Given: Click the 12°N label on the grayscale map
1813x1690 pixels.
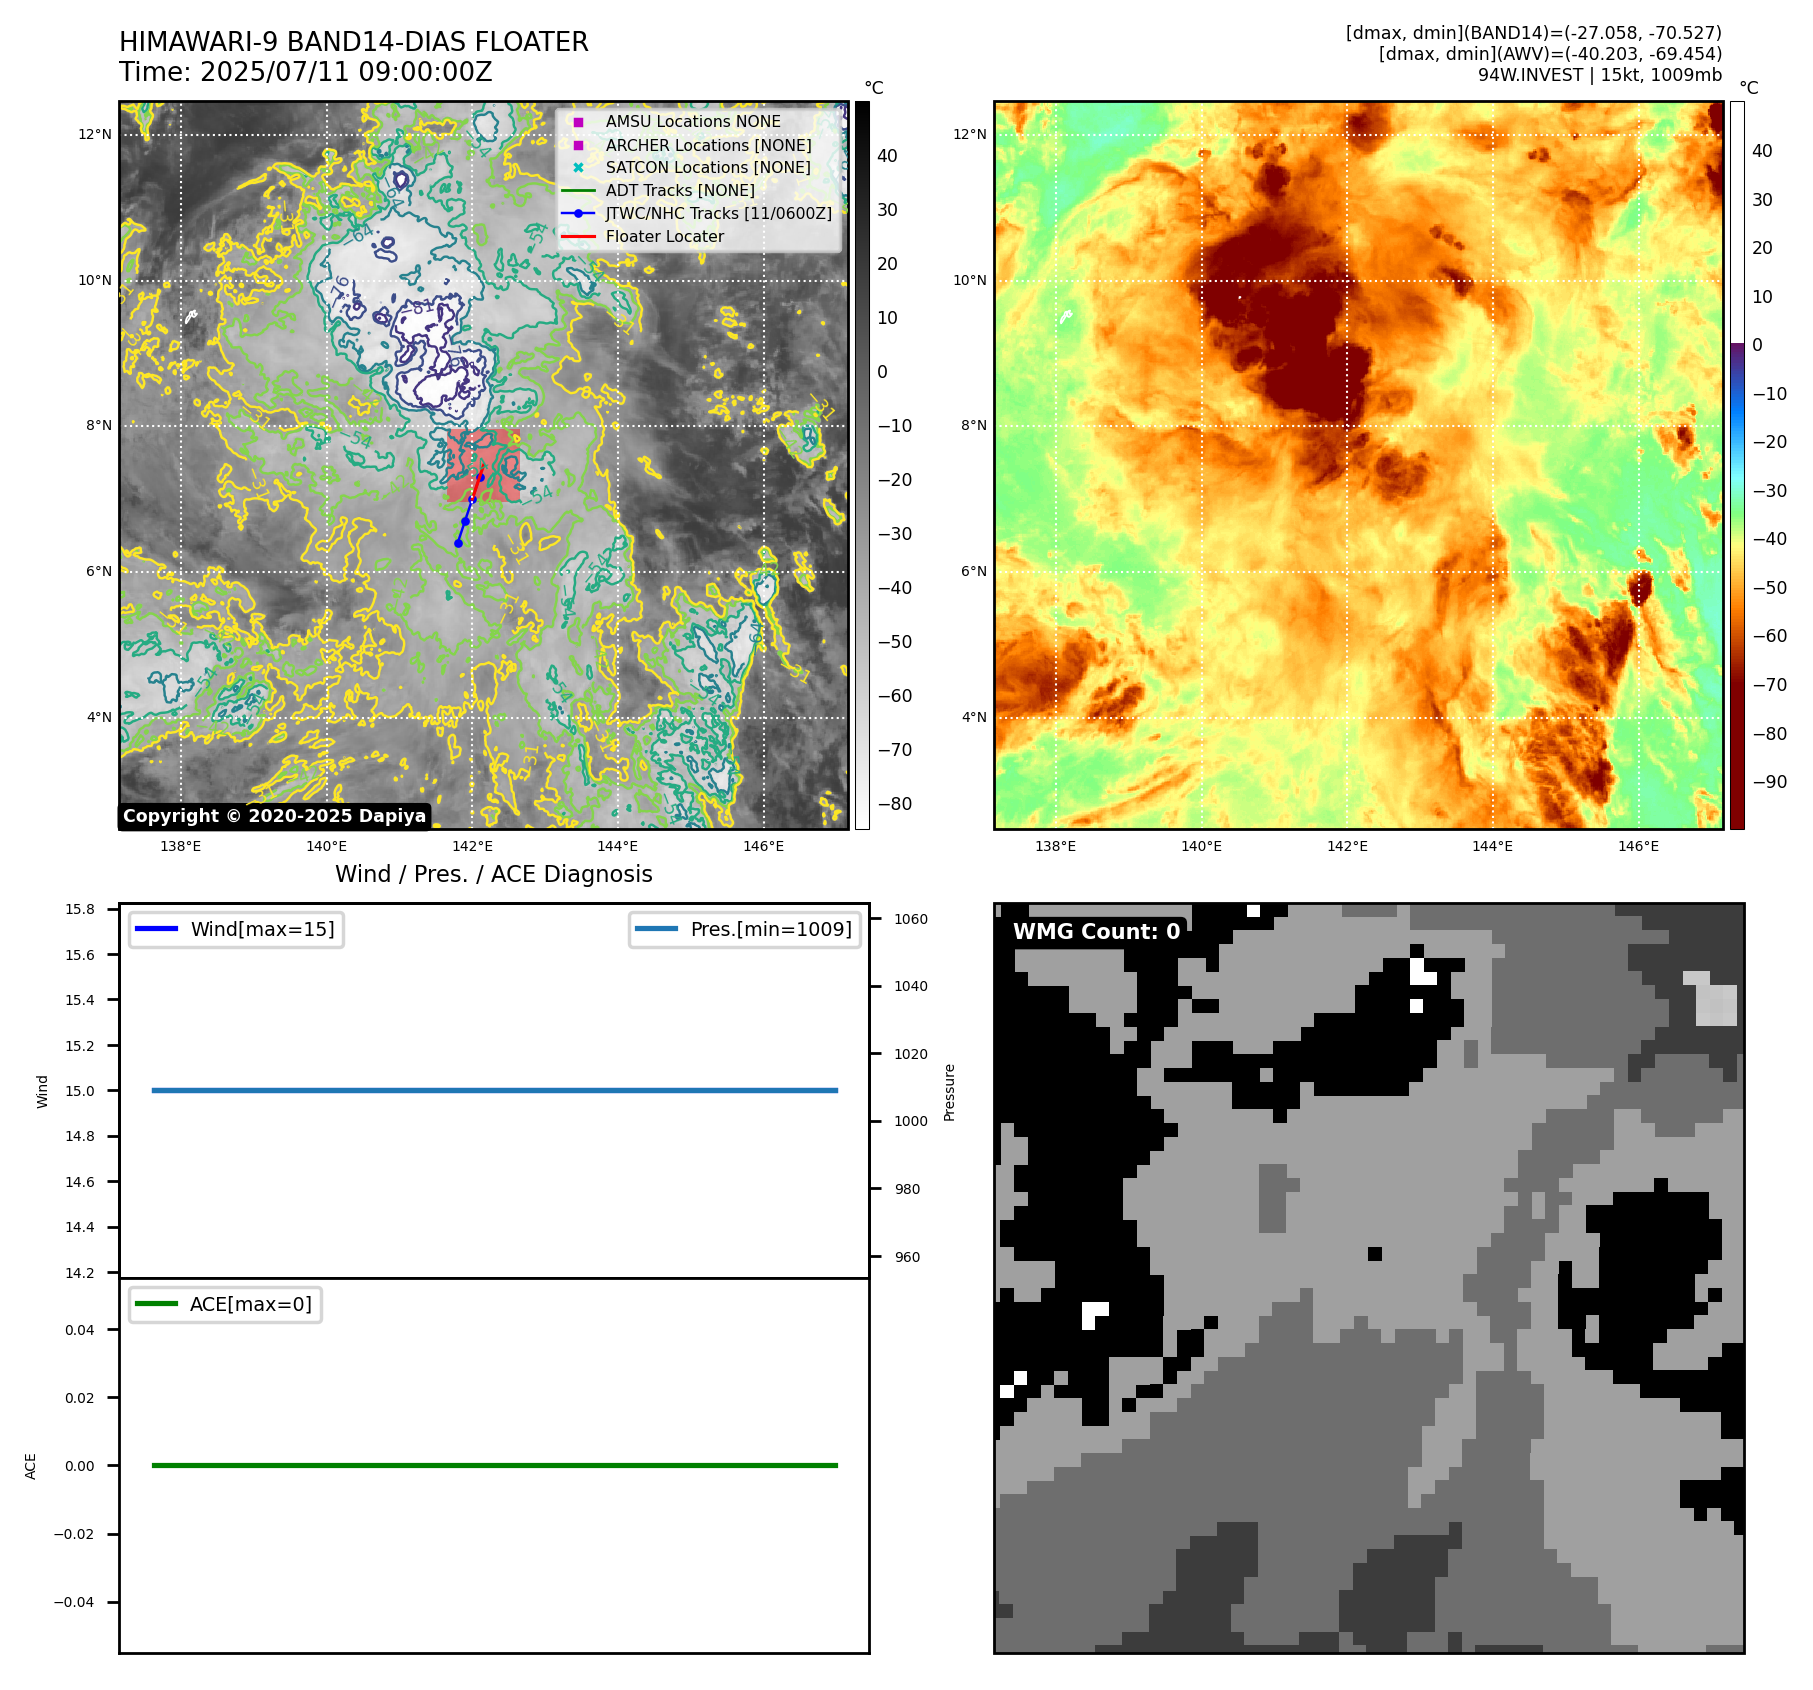Looking at the screenshot, I should (x=95, y=134).
